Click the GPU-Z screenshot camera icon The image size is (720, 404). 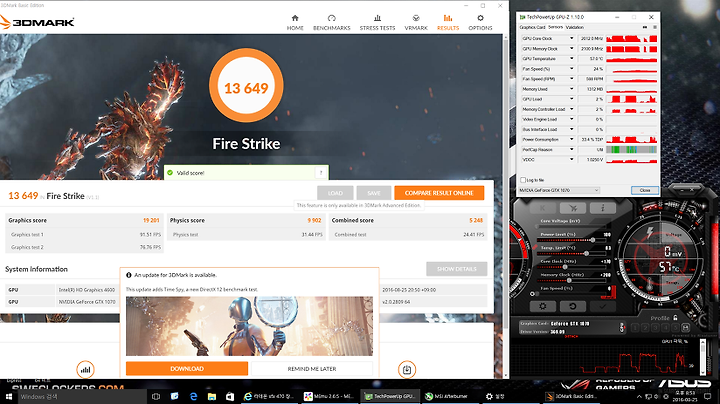click(x=645, y=27)
